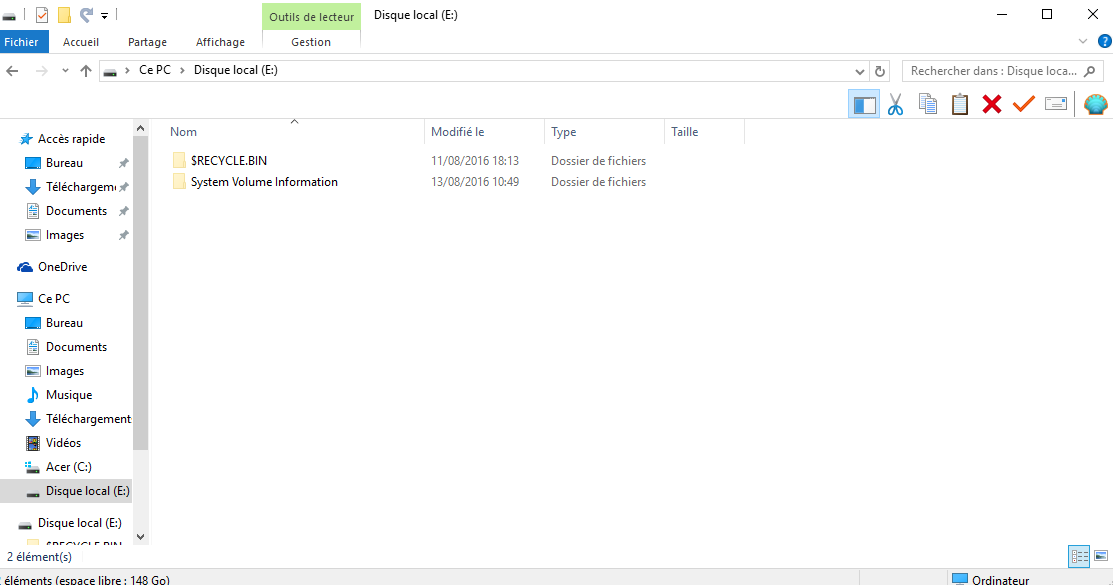Click the scissors Cut icon
Screen dimensions: 1113x585
[896, 104]
